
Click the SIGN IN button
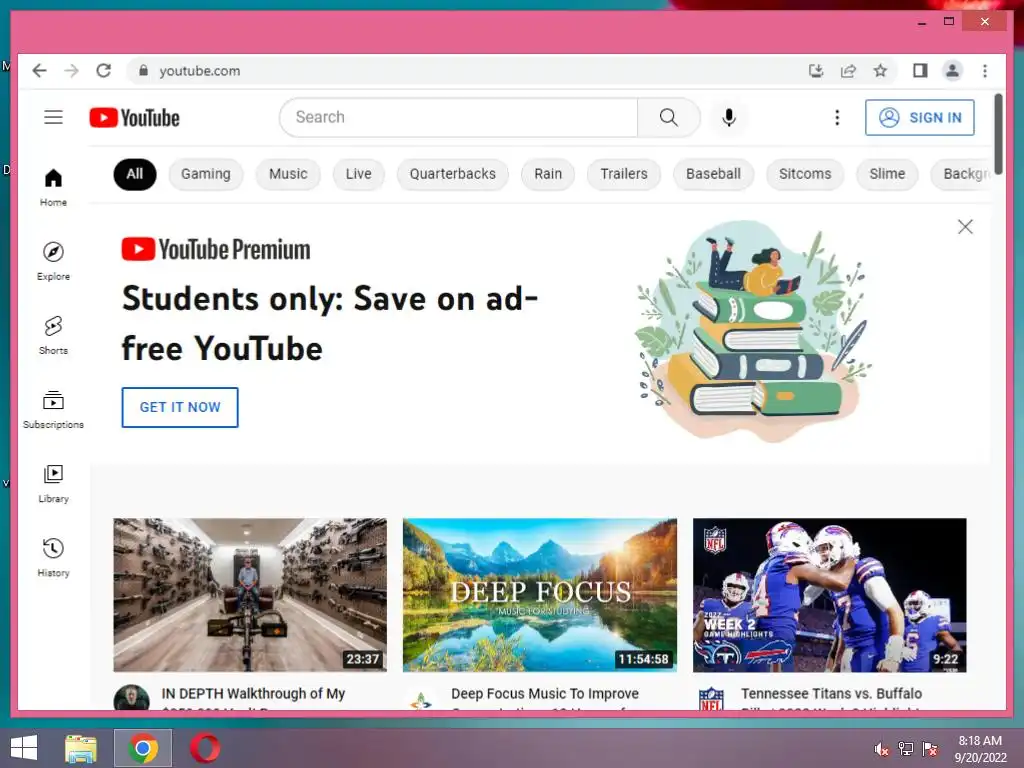tap(920, 118)
